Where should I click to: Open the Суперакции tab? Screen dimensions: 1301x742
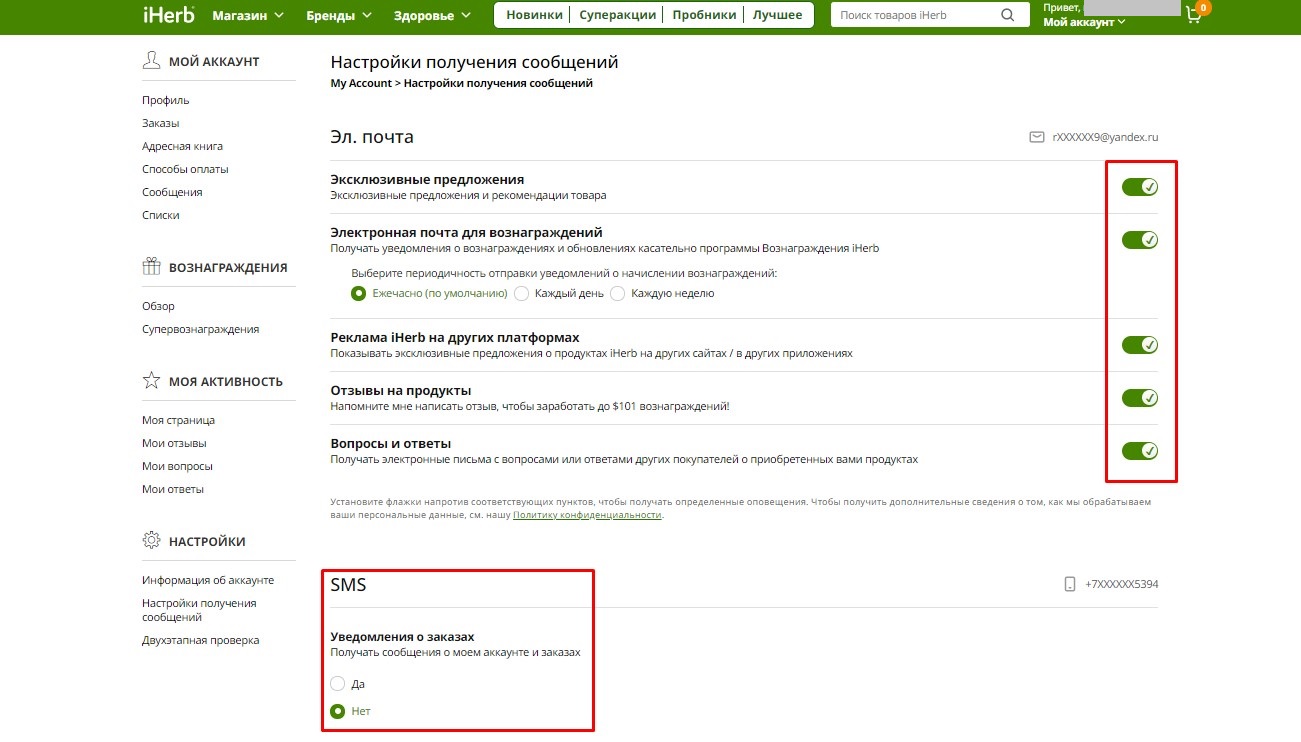coord(616,15)
